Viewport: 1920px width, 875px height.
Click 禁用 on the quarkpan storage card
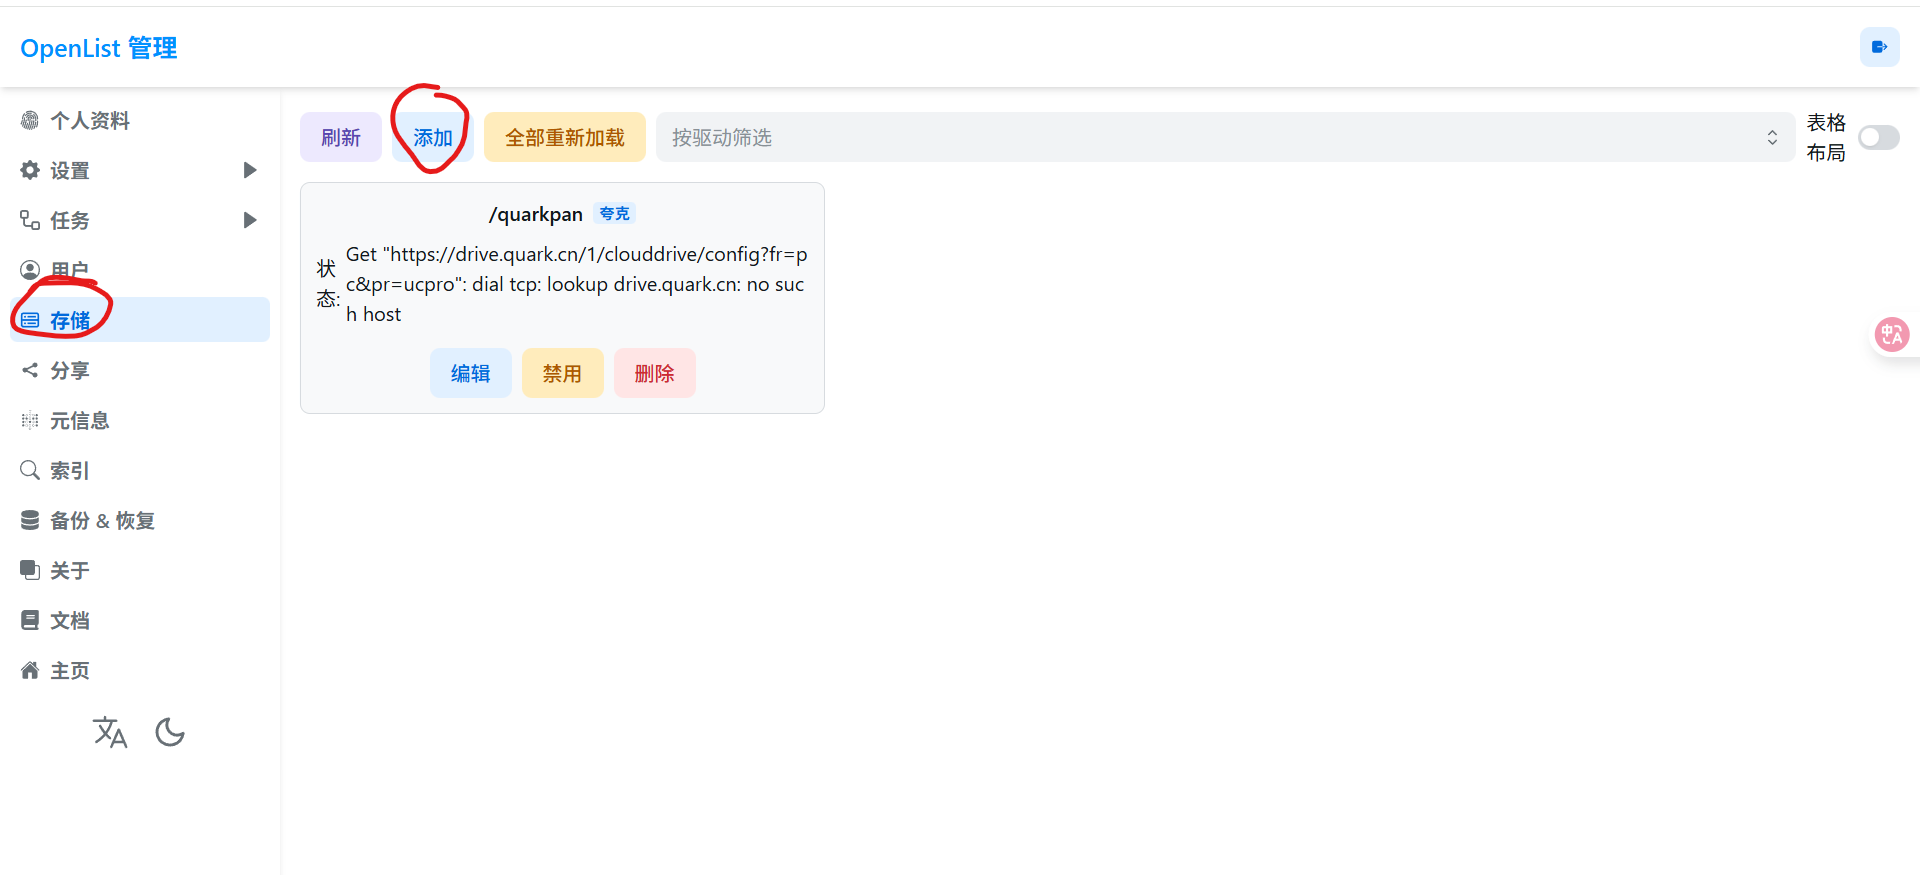[x=563, y=373]
